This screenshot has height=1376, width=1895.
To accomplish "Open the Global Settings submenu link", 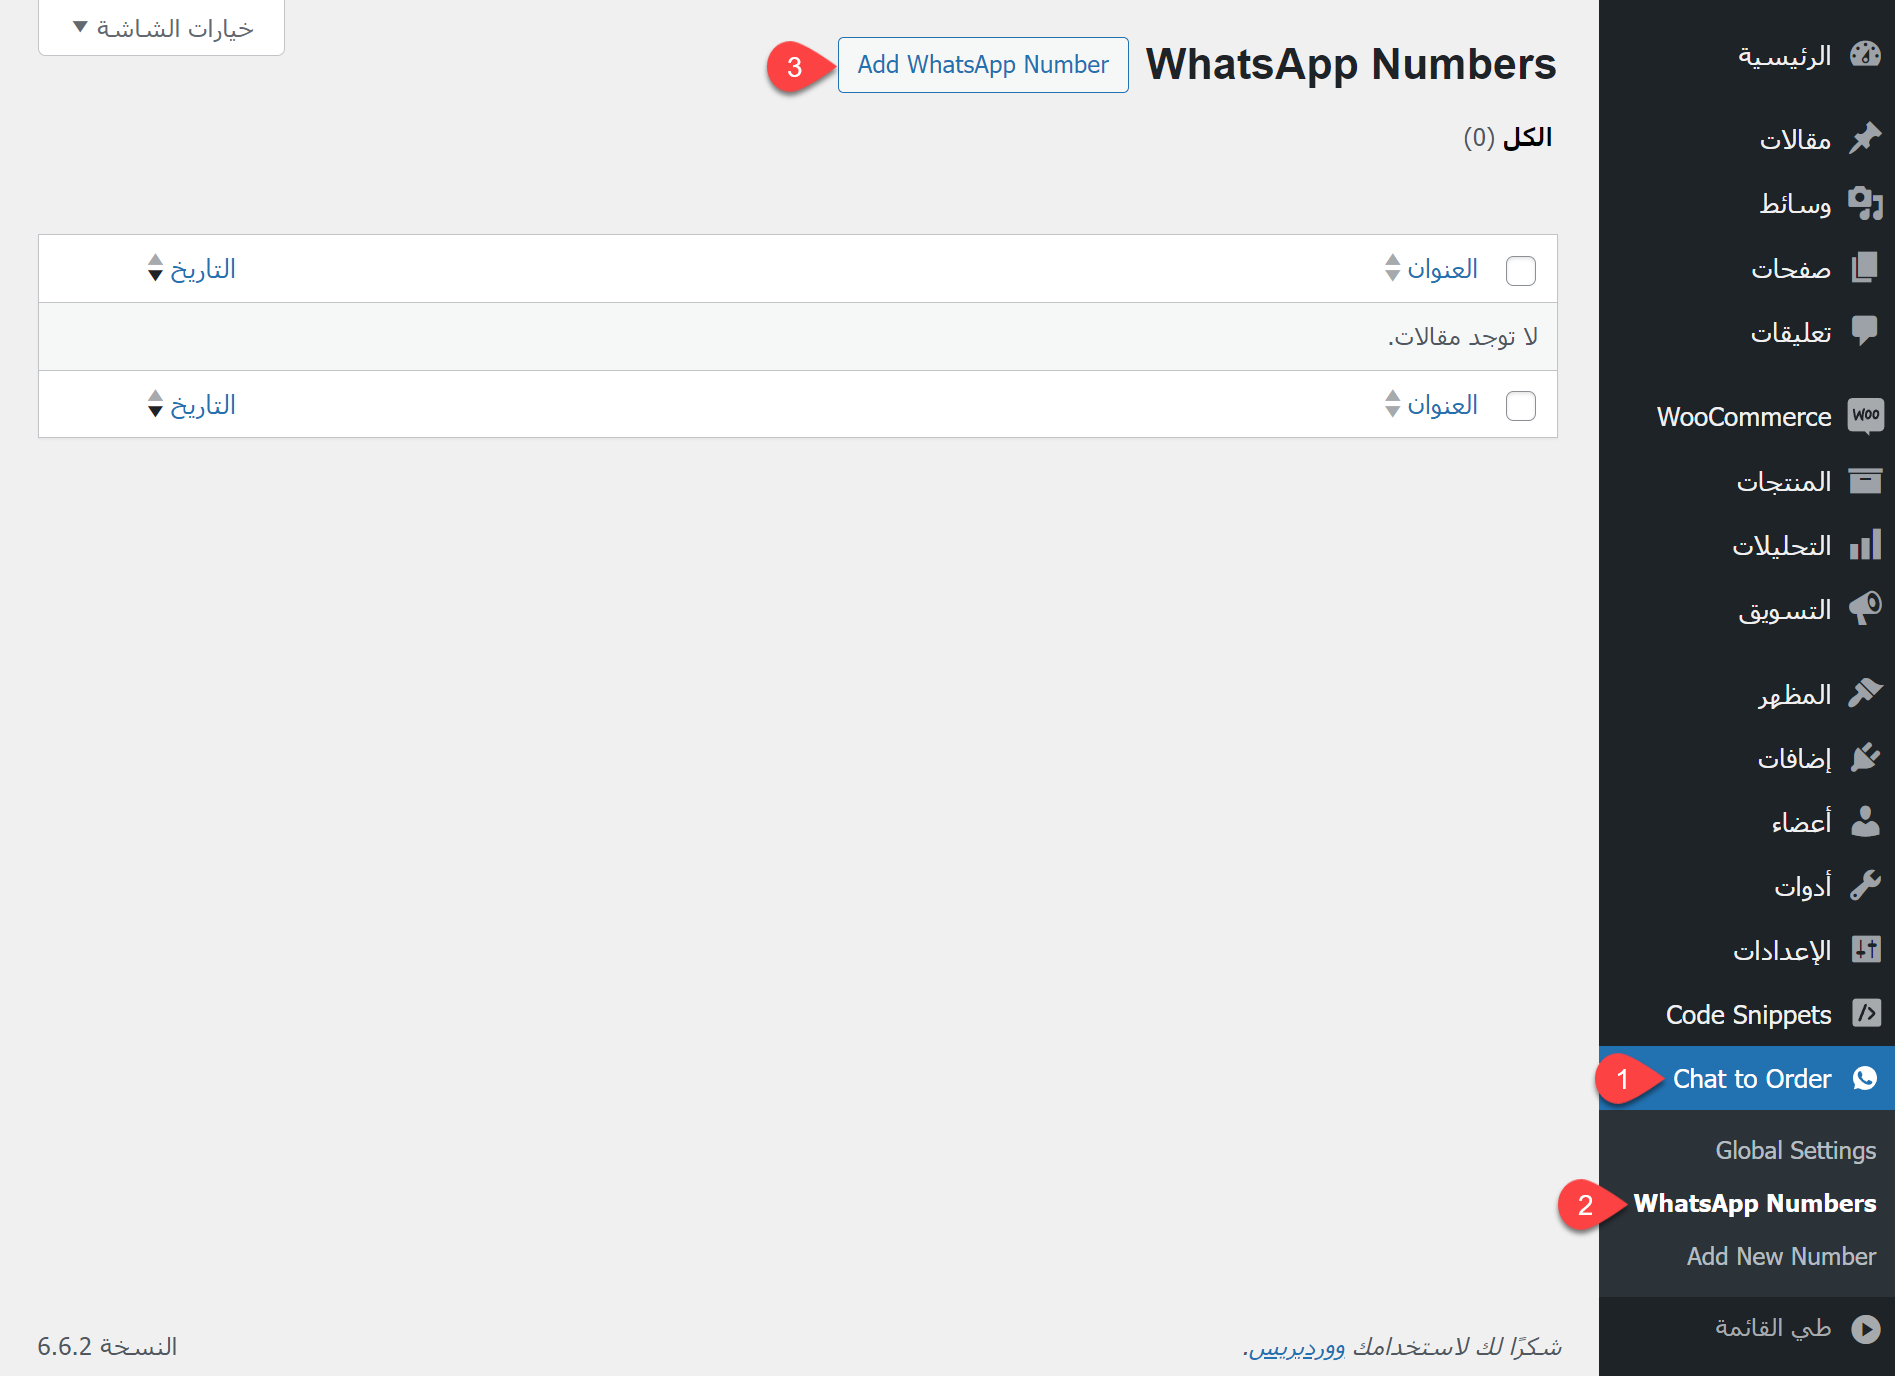I will (x=1796, y=1150).
